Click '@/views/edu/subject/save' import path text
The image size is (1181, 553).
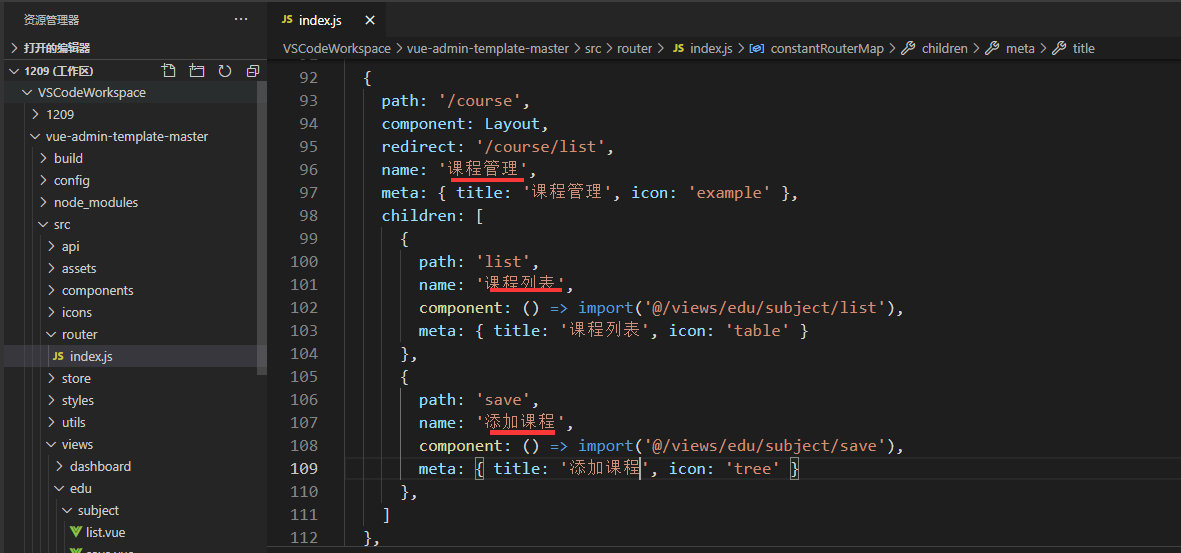(x=766, y=445)
